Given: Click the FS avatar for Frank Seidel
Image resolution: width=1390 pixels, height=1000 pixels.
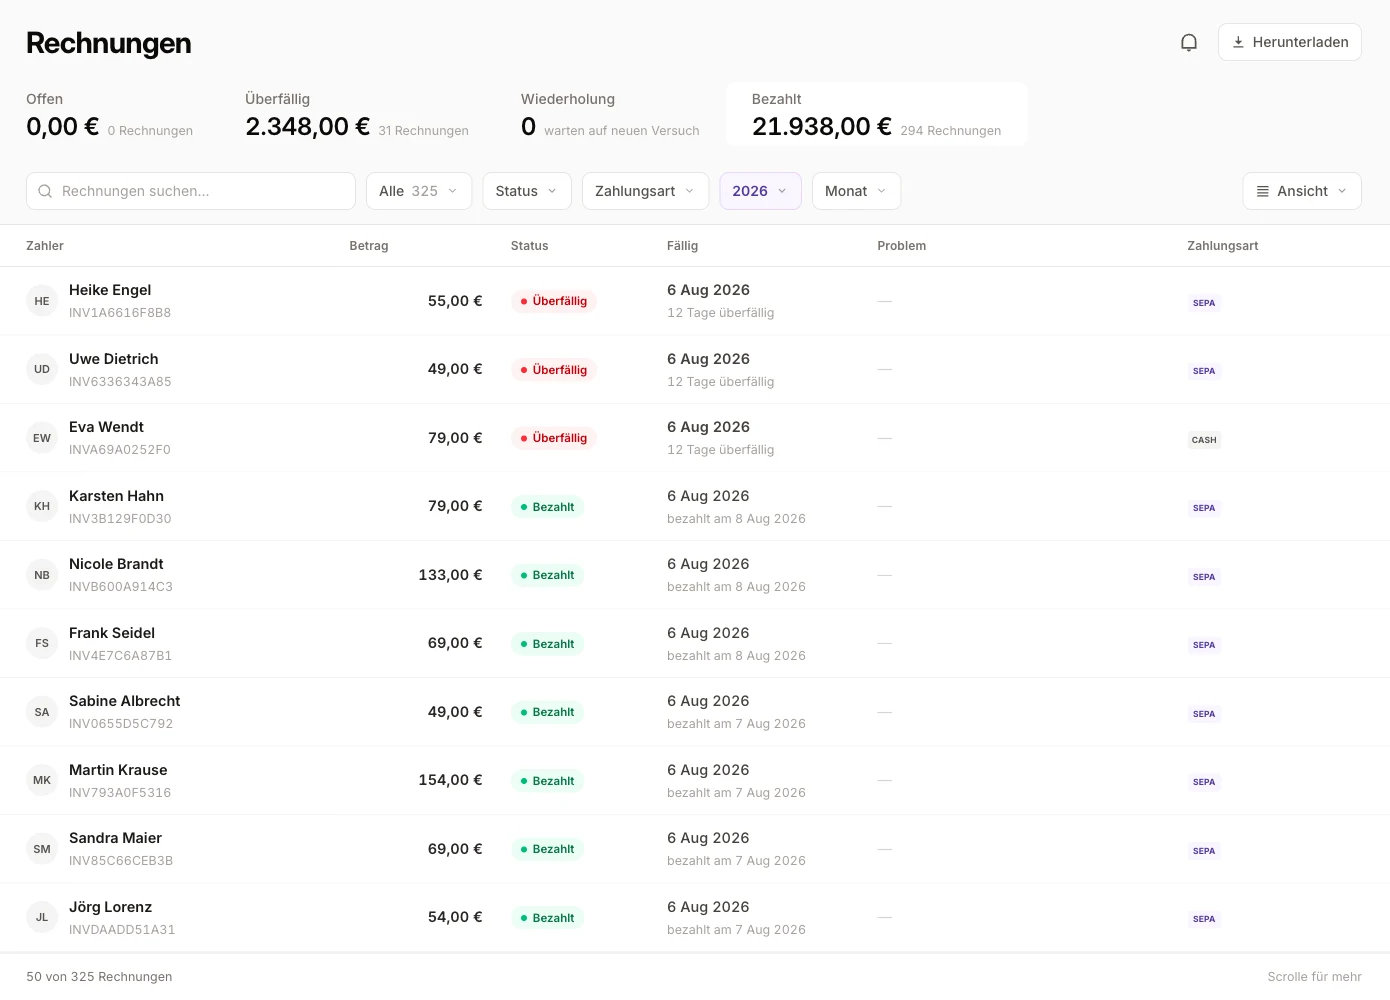Looking at the screenshot, I should pyautogui.click(x=42, y=643).
